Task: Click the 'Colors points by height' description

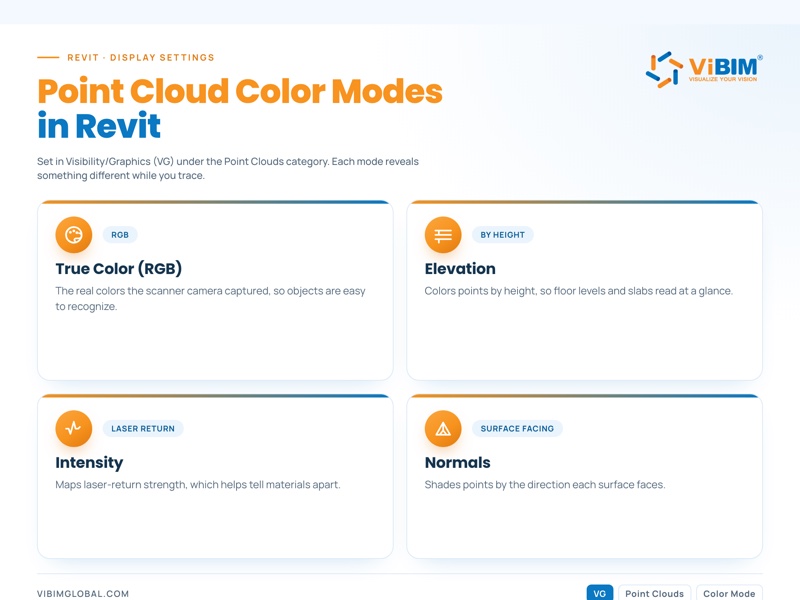Action: point(579,291)
